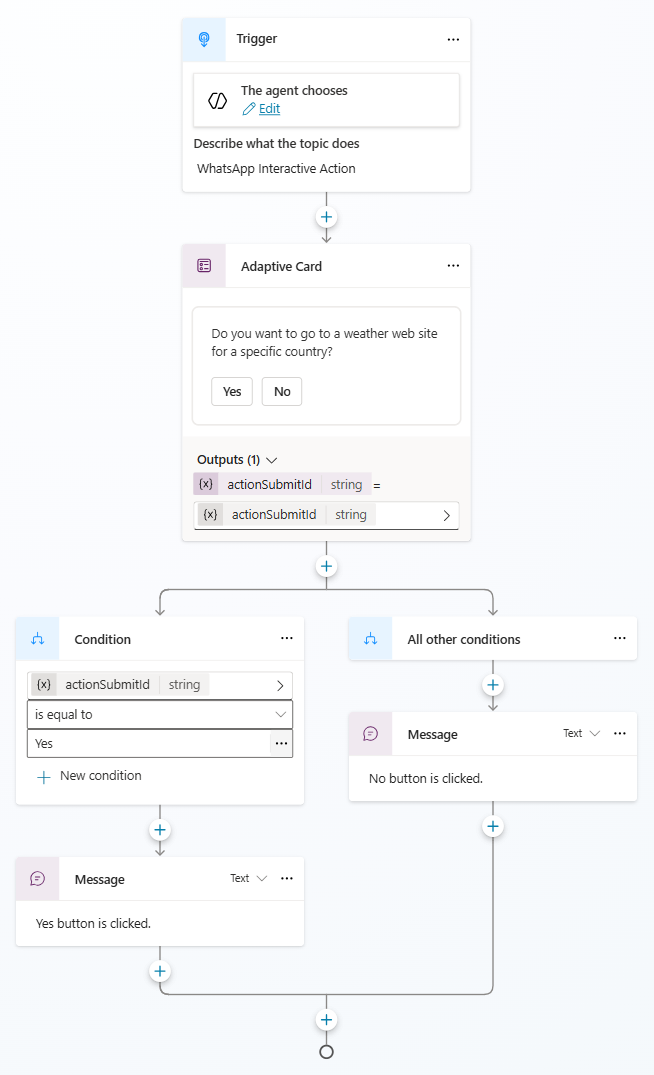Select the Adaptive Card node icon
The width and height of the screenshot is (654, 1075).
click(x=204, y=265)
